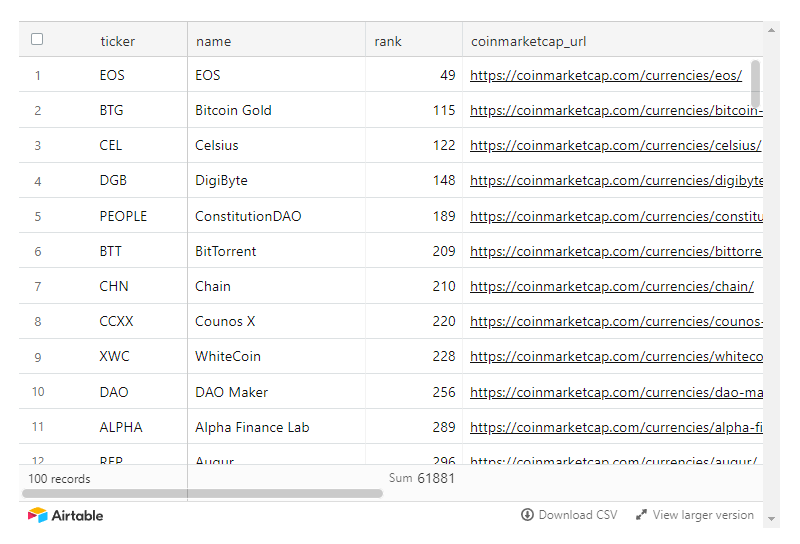Open the Alpha Finance Lab coinmarketcap link
The height and width of the screenshot is (544, 800).
point(616,428)
